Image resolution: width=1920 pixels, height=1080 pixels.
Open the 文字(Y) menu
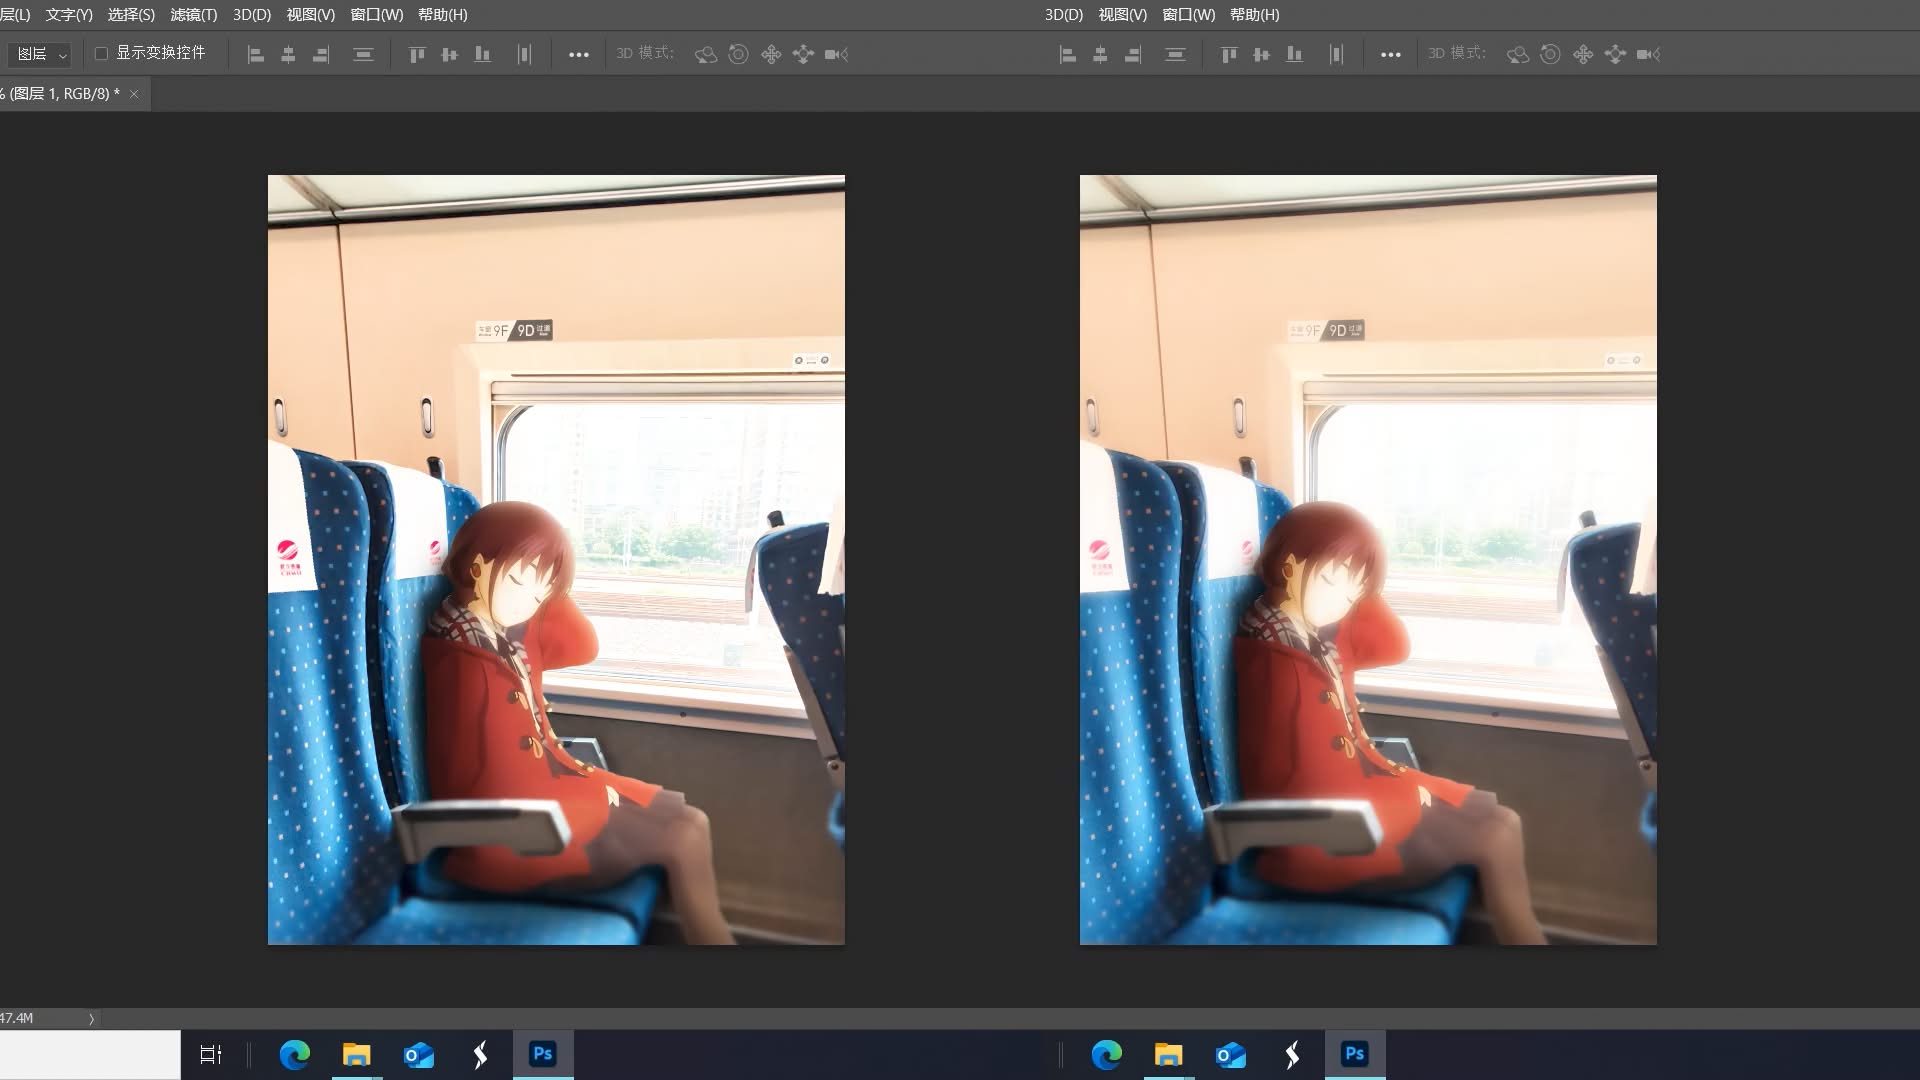(69, 15)
